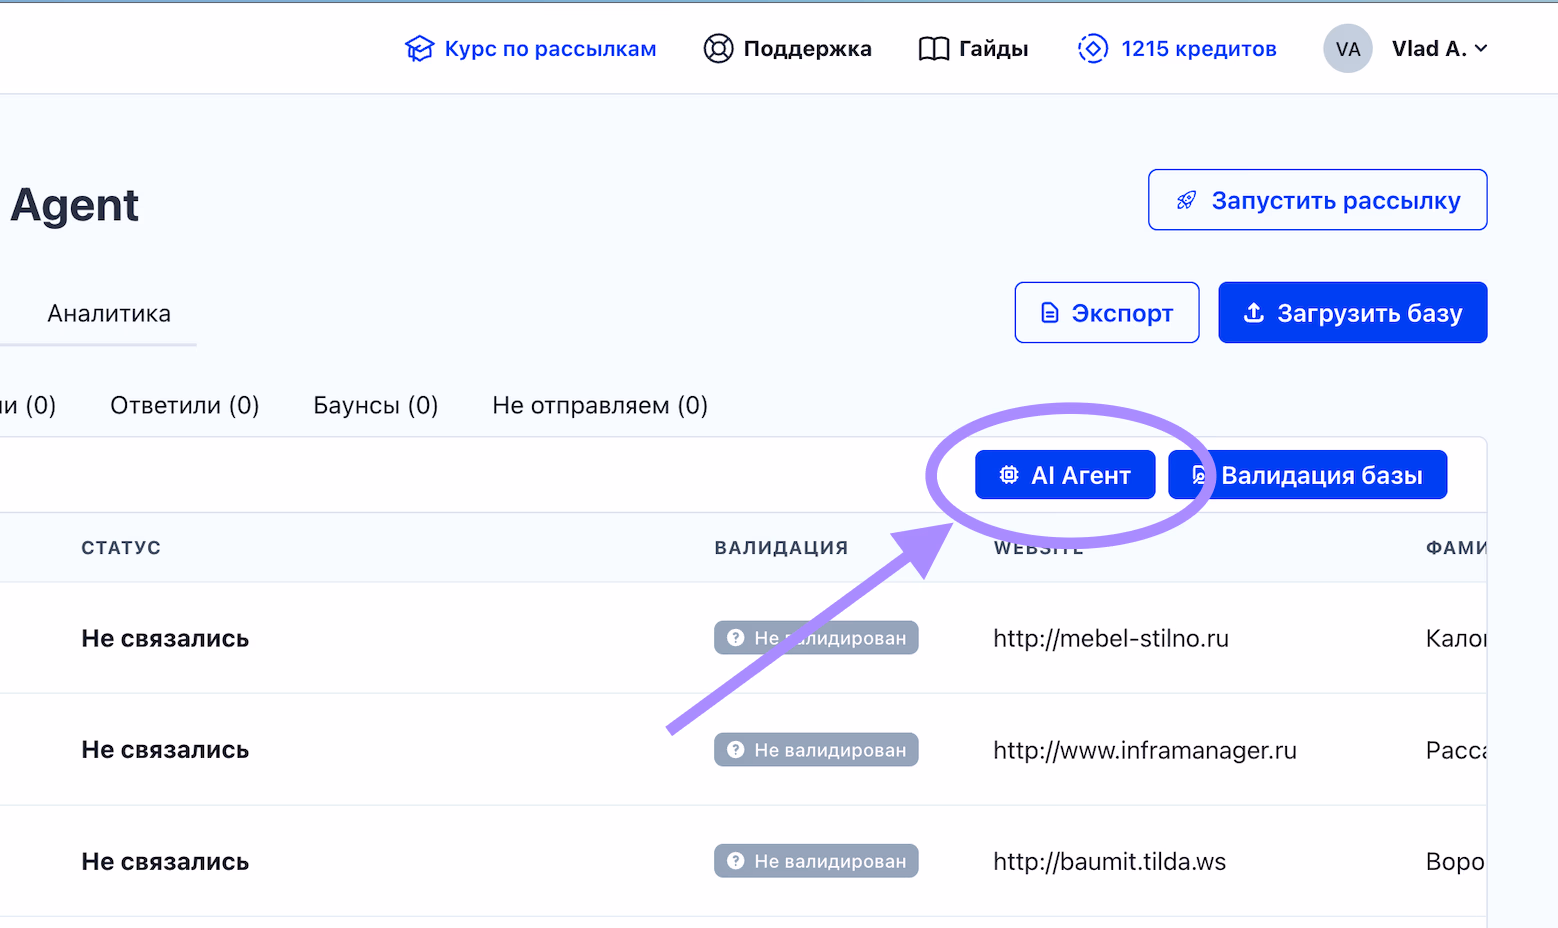Click Не валидирован badge for baumit.tilda.ws
Screen dimensions: 1558x928
(x=816, y=861)
